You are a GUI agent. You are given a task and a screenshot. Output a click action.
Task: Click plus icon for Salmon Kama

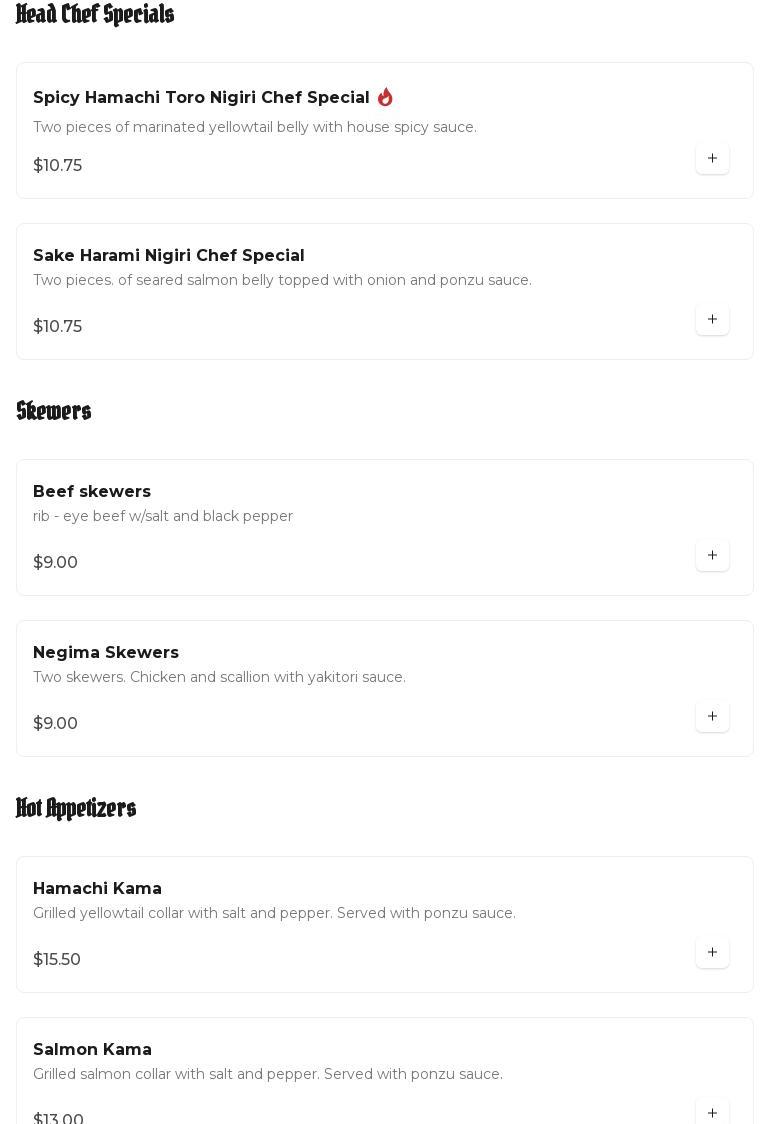[x=712, y=1112]
